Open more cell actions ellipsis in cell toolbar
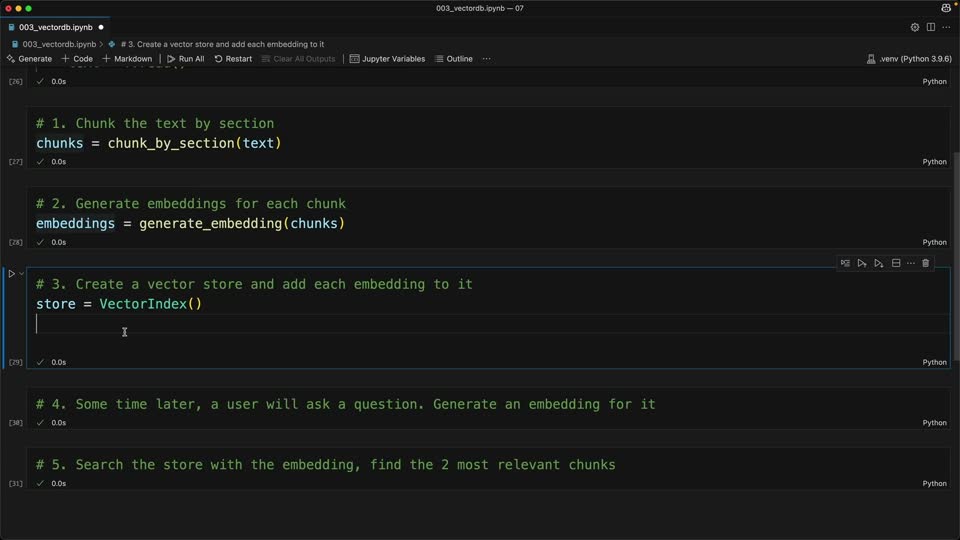The image size is (960, 540). (911, 263)
